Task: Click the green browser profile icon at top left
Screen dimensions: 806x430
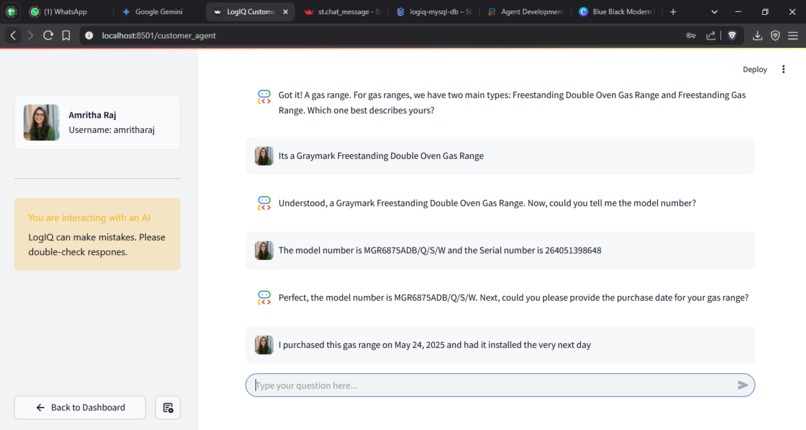Action: coord(11,11)
